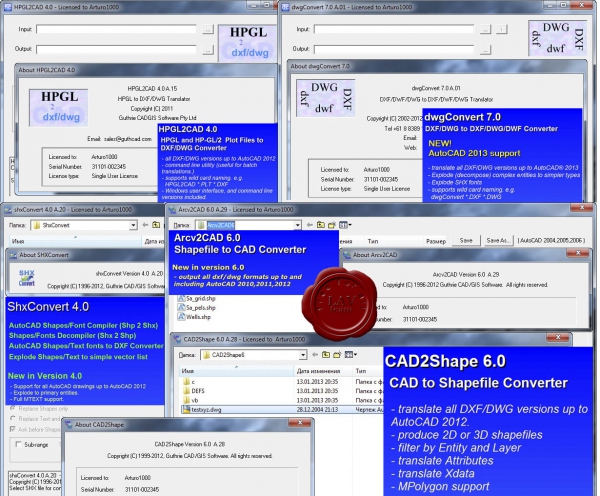The width and height of the screenshot is (600, 496).
Task: Close the About CAD2Shape dialog
Action: [x=300, y=423]
